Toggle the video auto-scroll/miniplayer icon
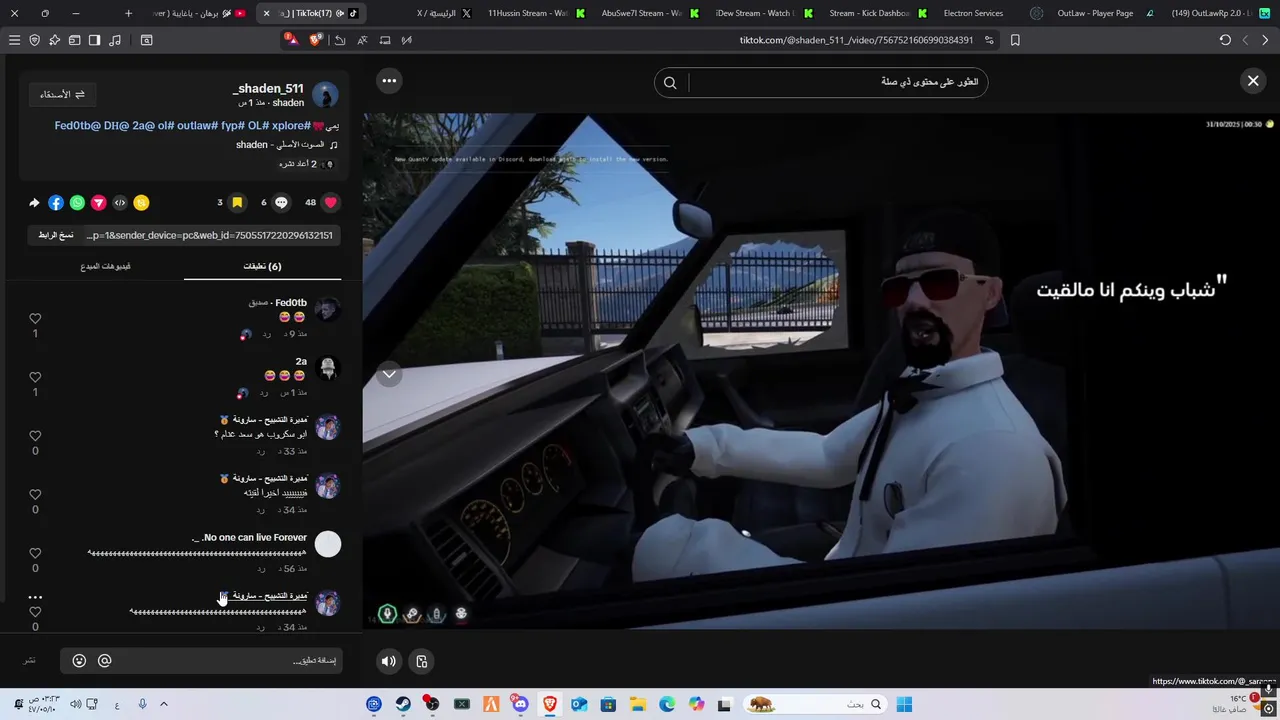 [x=422, y=661]
